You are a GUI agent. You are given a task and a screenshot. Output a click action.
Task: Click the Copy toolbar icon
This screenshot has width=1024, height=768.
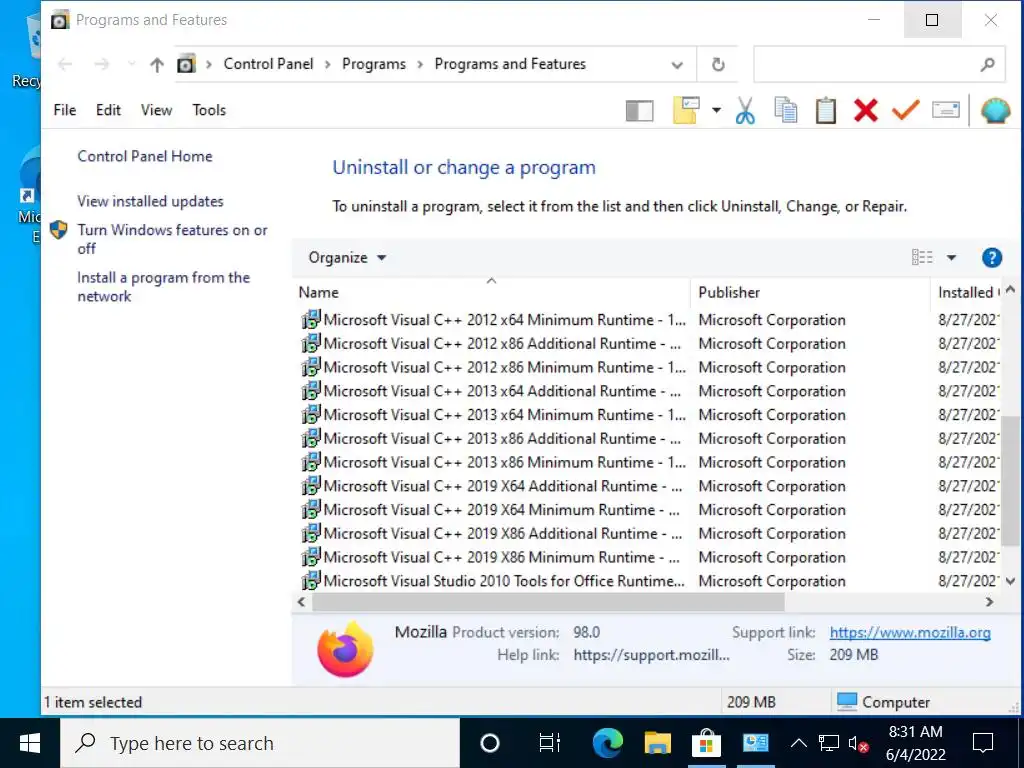(785, 110)
